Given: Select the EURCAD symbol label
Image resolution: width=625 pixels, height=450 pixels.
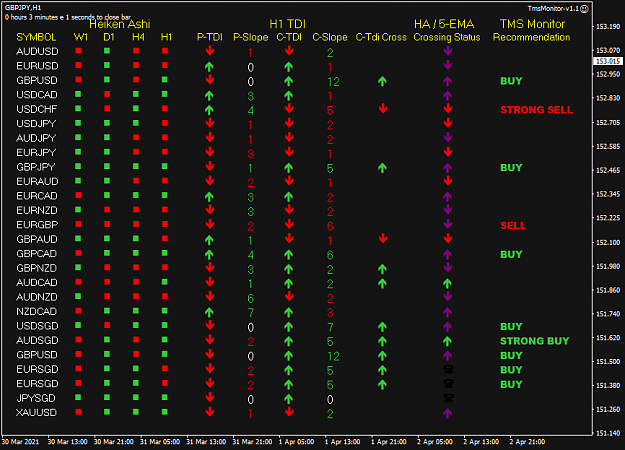Looking at the screenshot, I should point(37,196).
